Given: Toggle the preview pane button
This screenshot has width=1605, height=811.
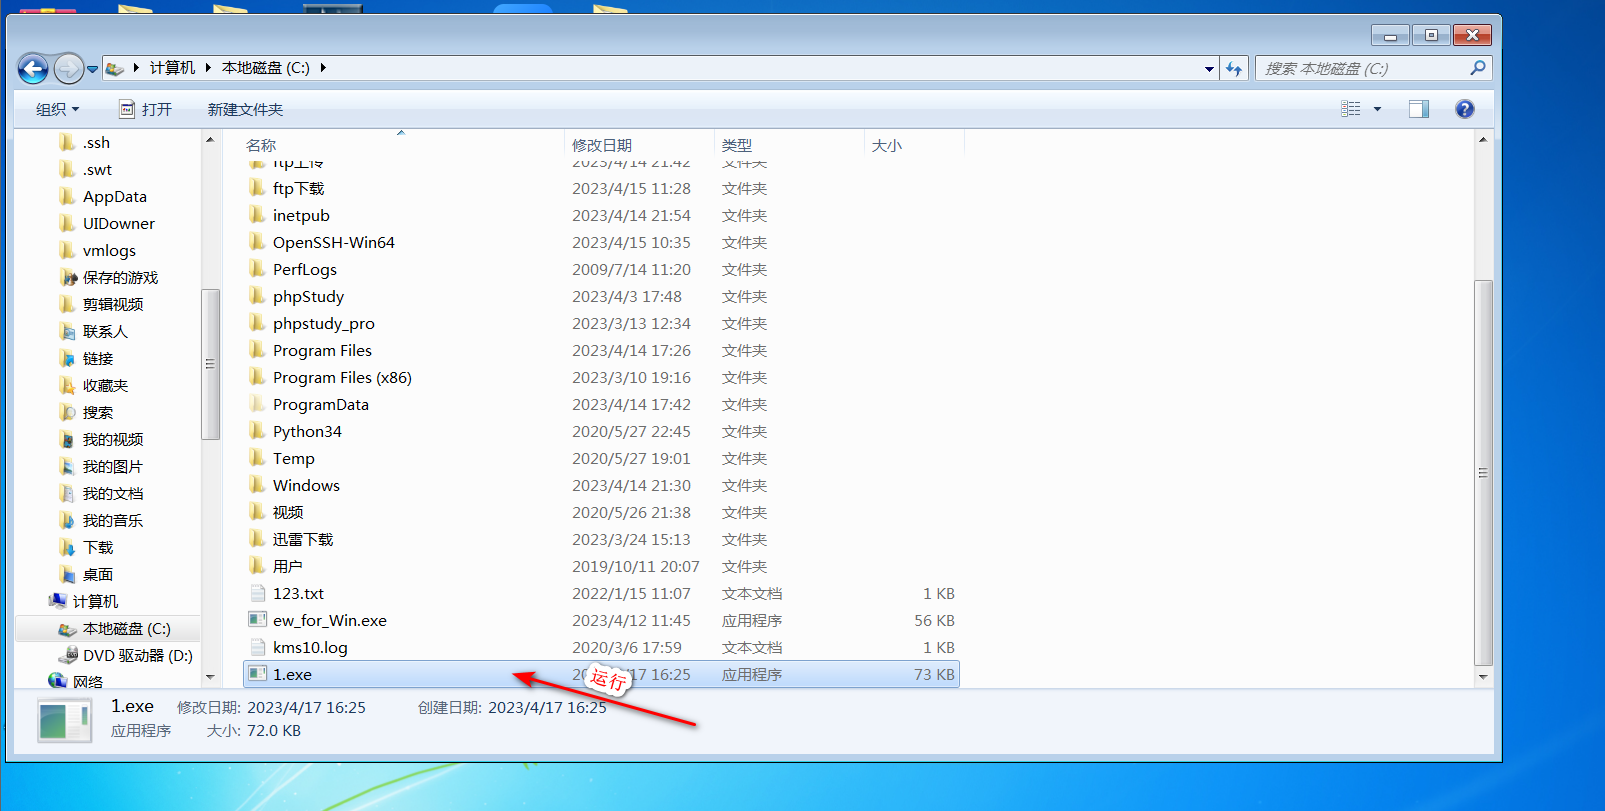Looking at the screenshot, I should pos(1418,109).
